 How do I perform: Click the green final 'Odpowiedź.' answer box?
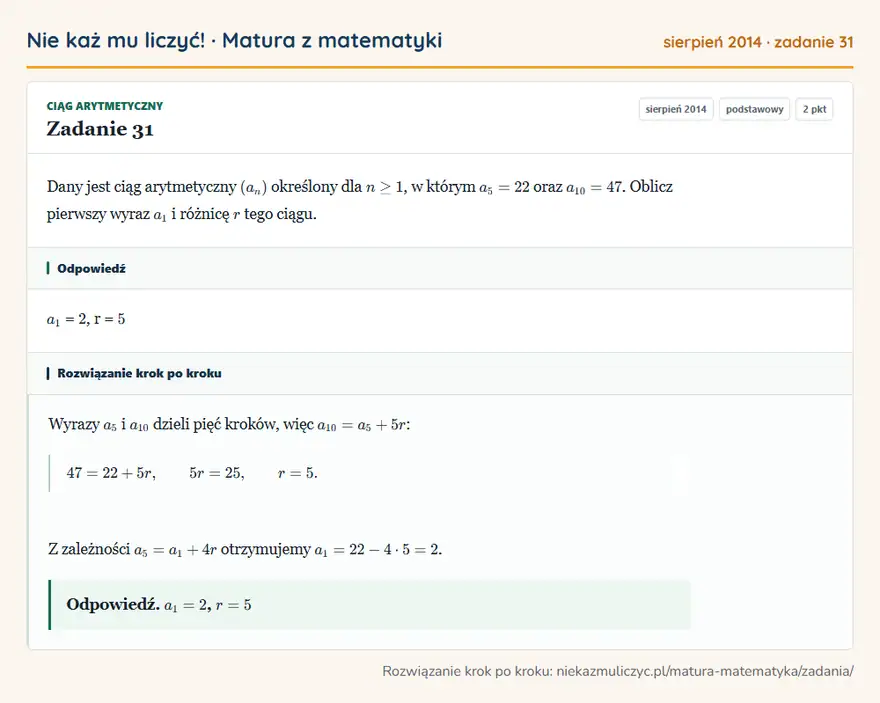pyautogui.click(x=370, y=605)
